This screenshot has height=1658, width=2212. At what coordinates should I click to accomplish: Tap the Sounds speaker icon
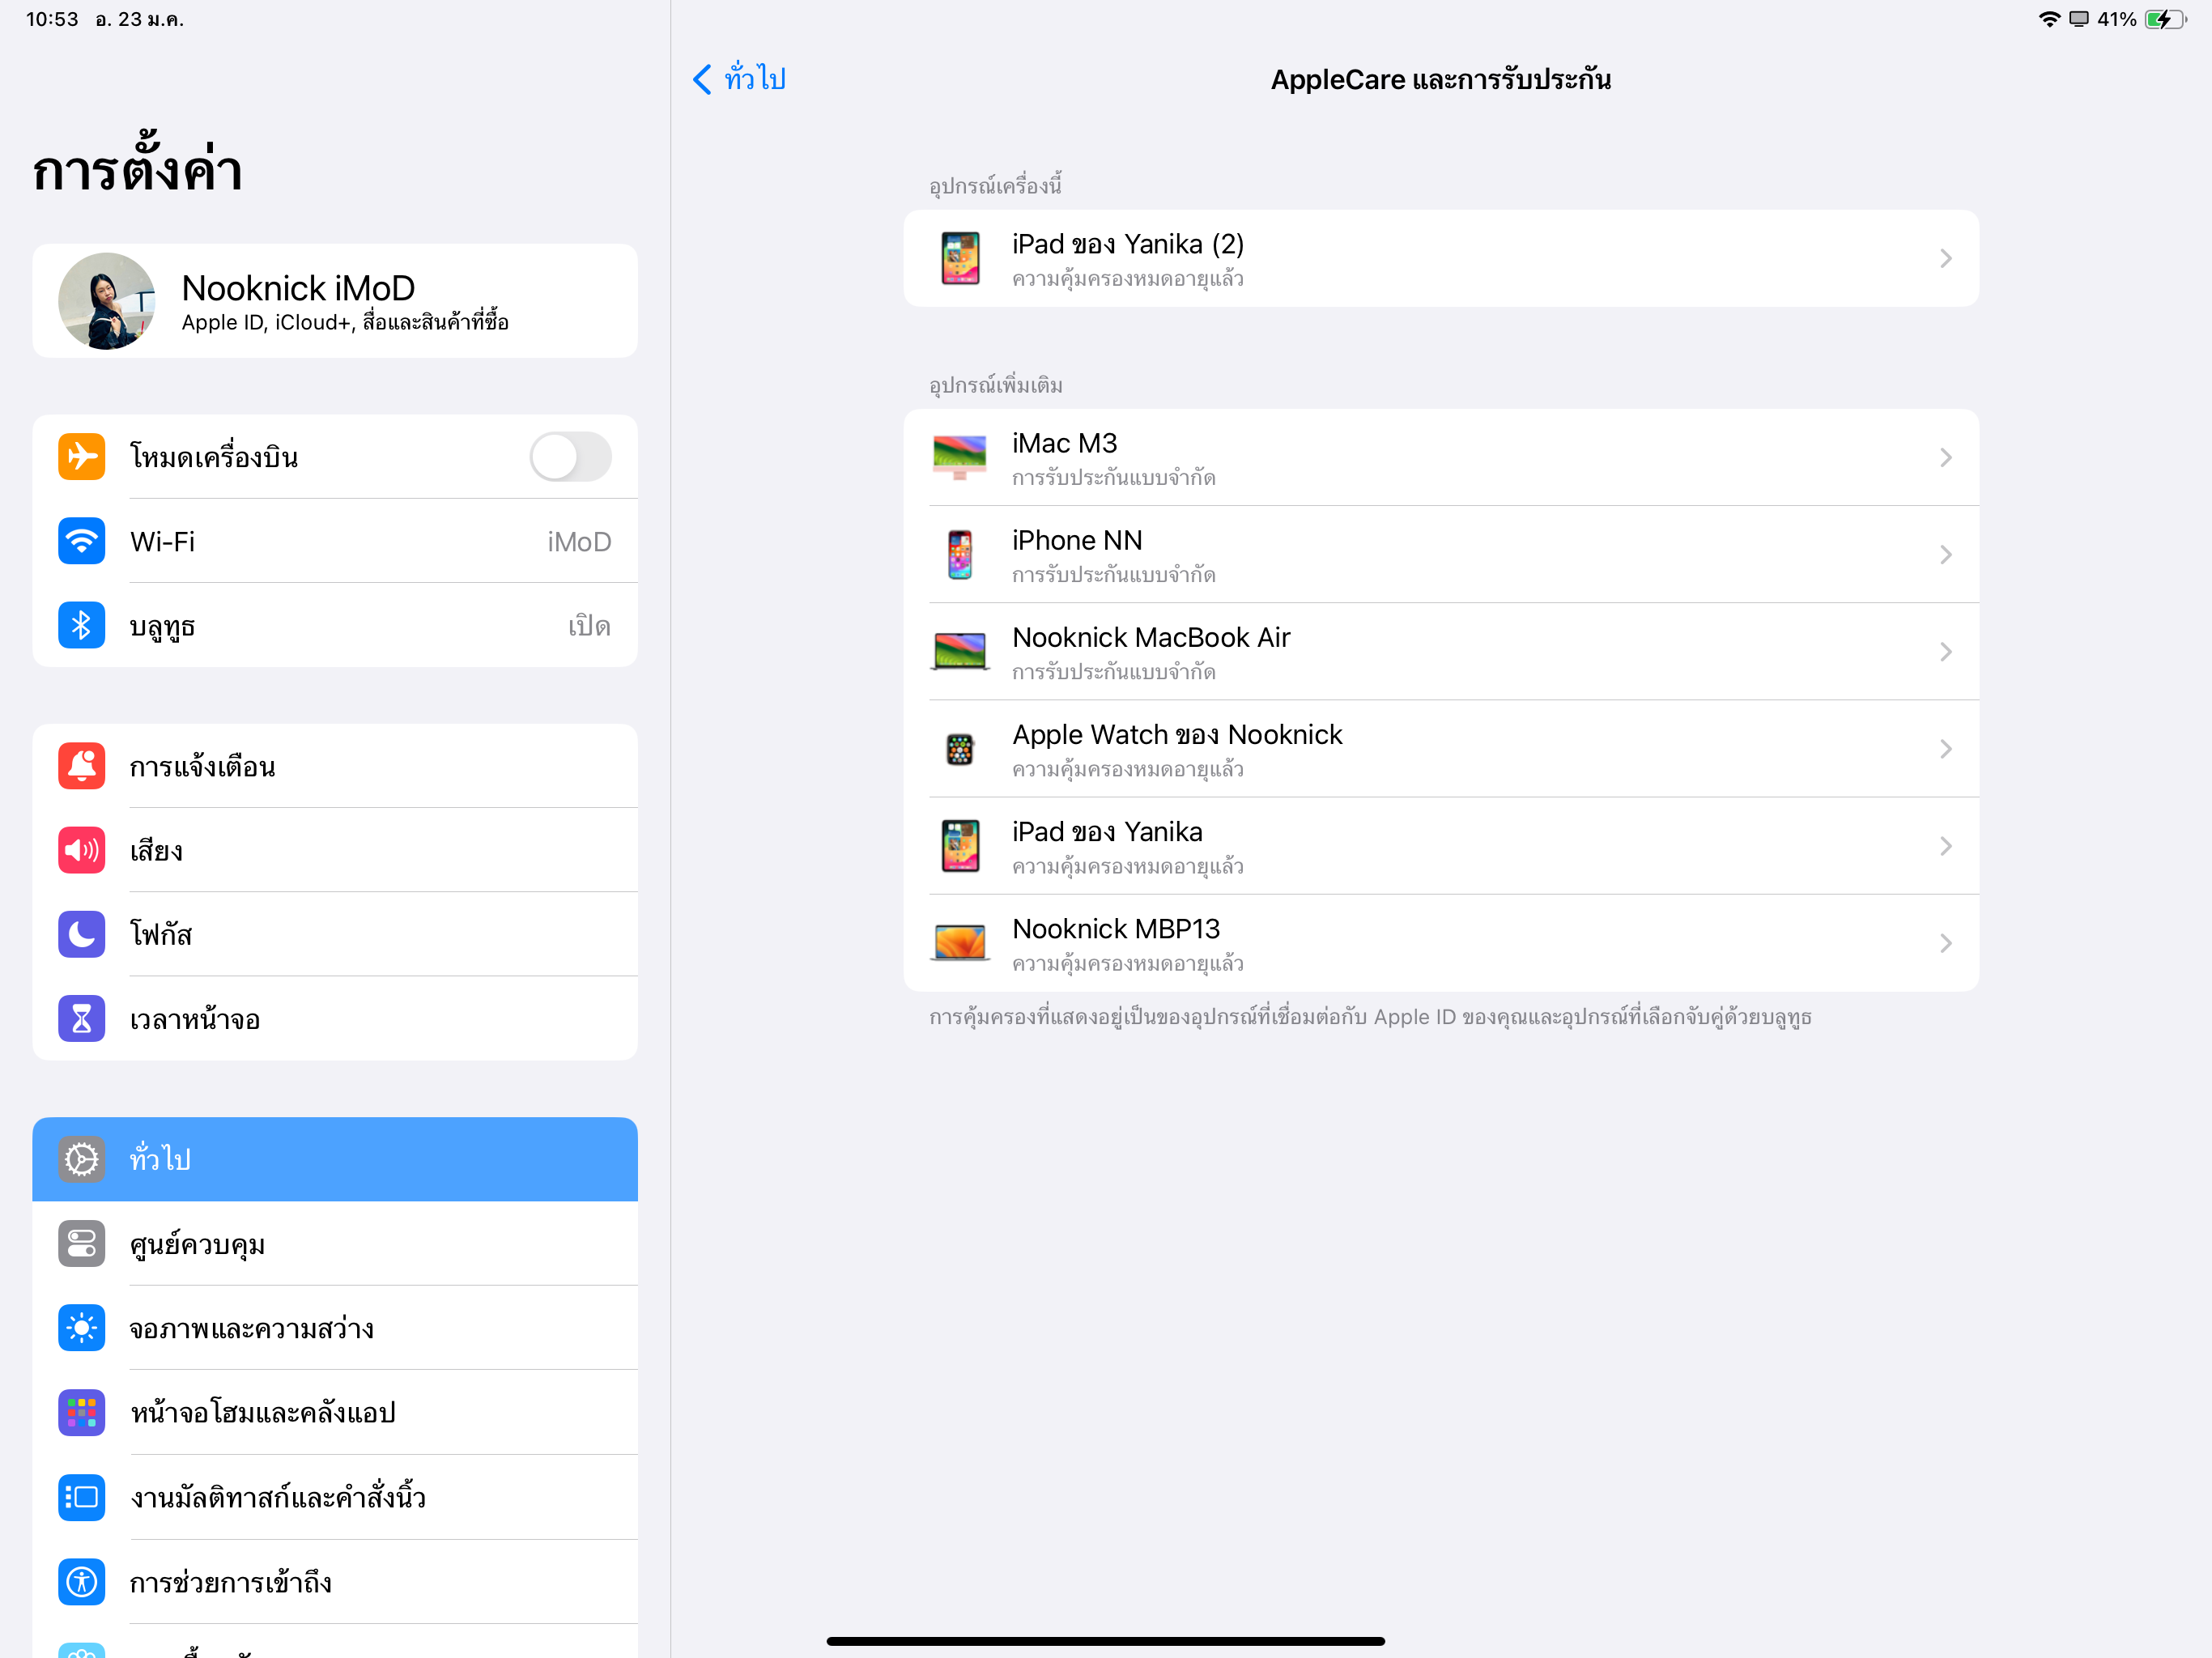pyautogui.click(x=82, y=850)
